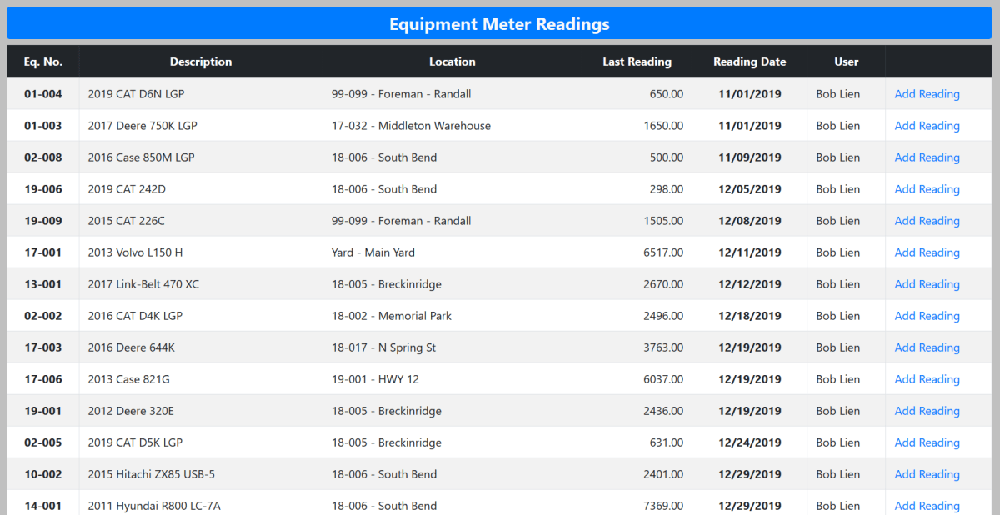Add a reading for 2019 CAT 242D
Screen dimensions: 1000x515
click(x=927, y=189)
